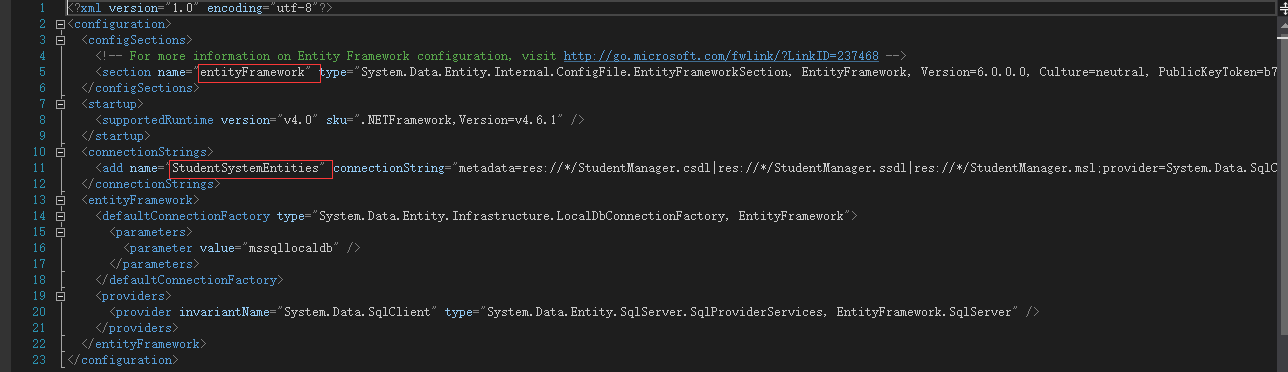Click the closing </configuration> tag
This screenshot has width=1288, height=372.
point(123,360)
